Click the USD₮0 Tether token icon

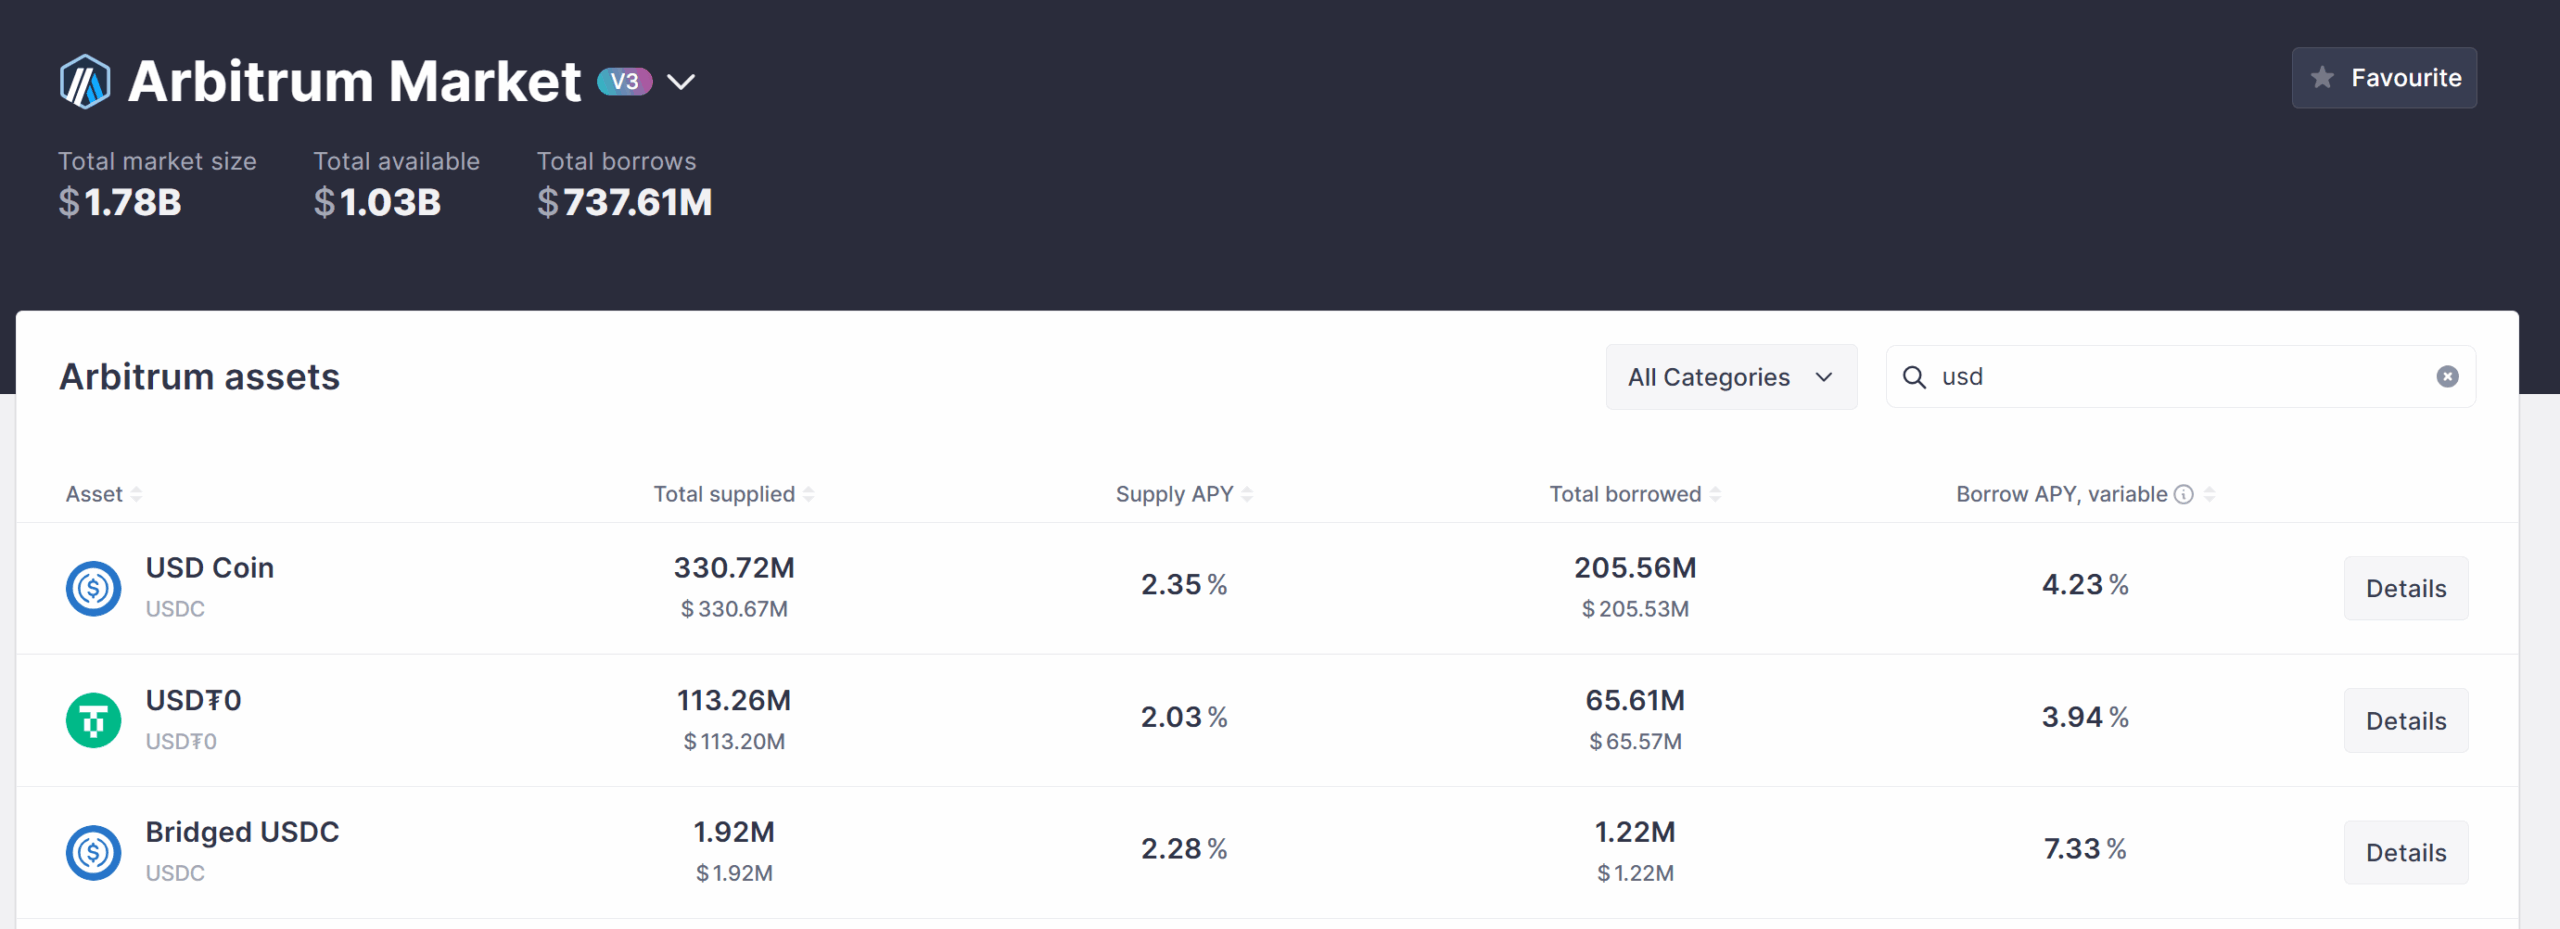click(x=93, y=720)
